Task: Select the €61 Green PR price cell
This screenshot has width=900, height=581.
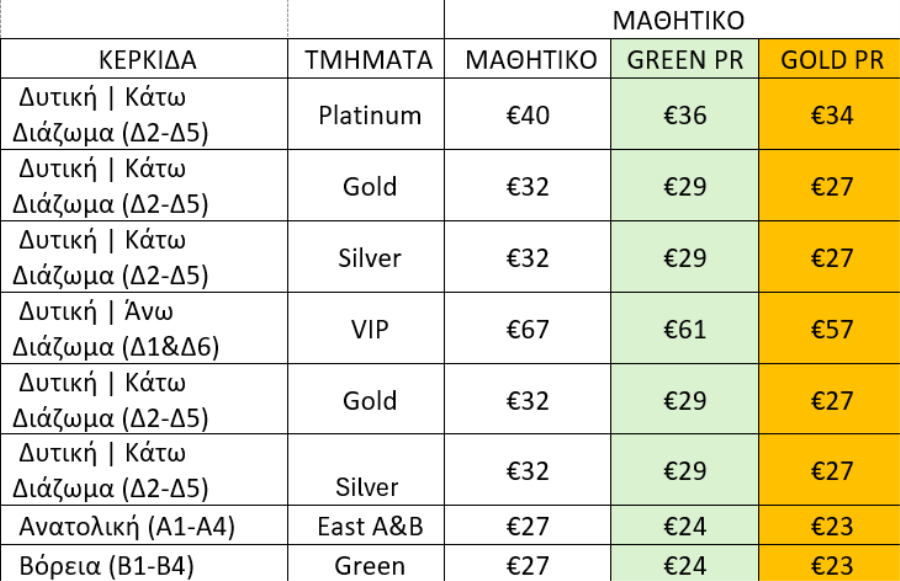Action: click(x=685, y=328)
